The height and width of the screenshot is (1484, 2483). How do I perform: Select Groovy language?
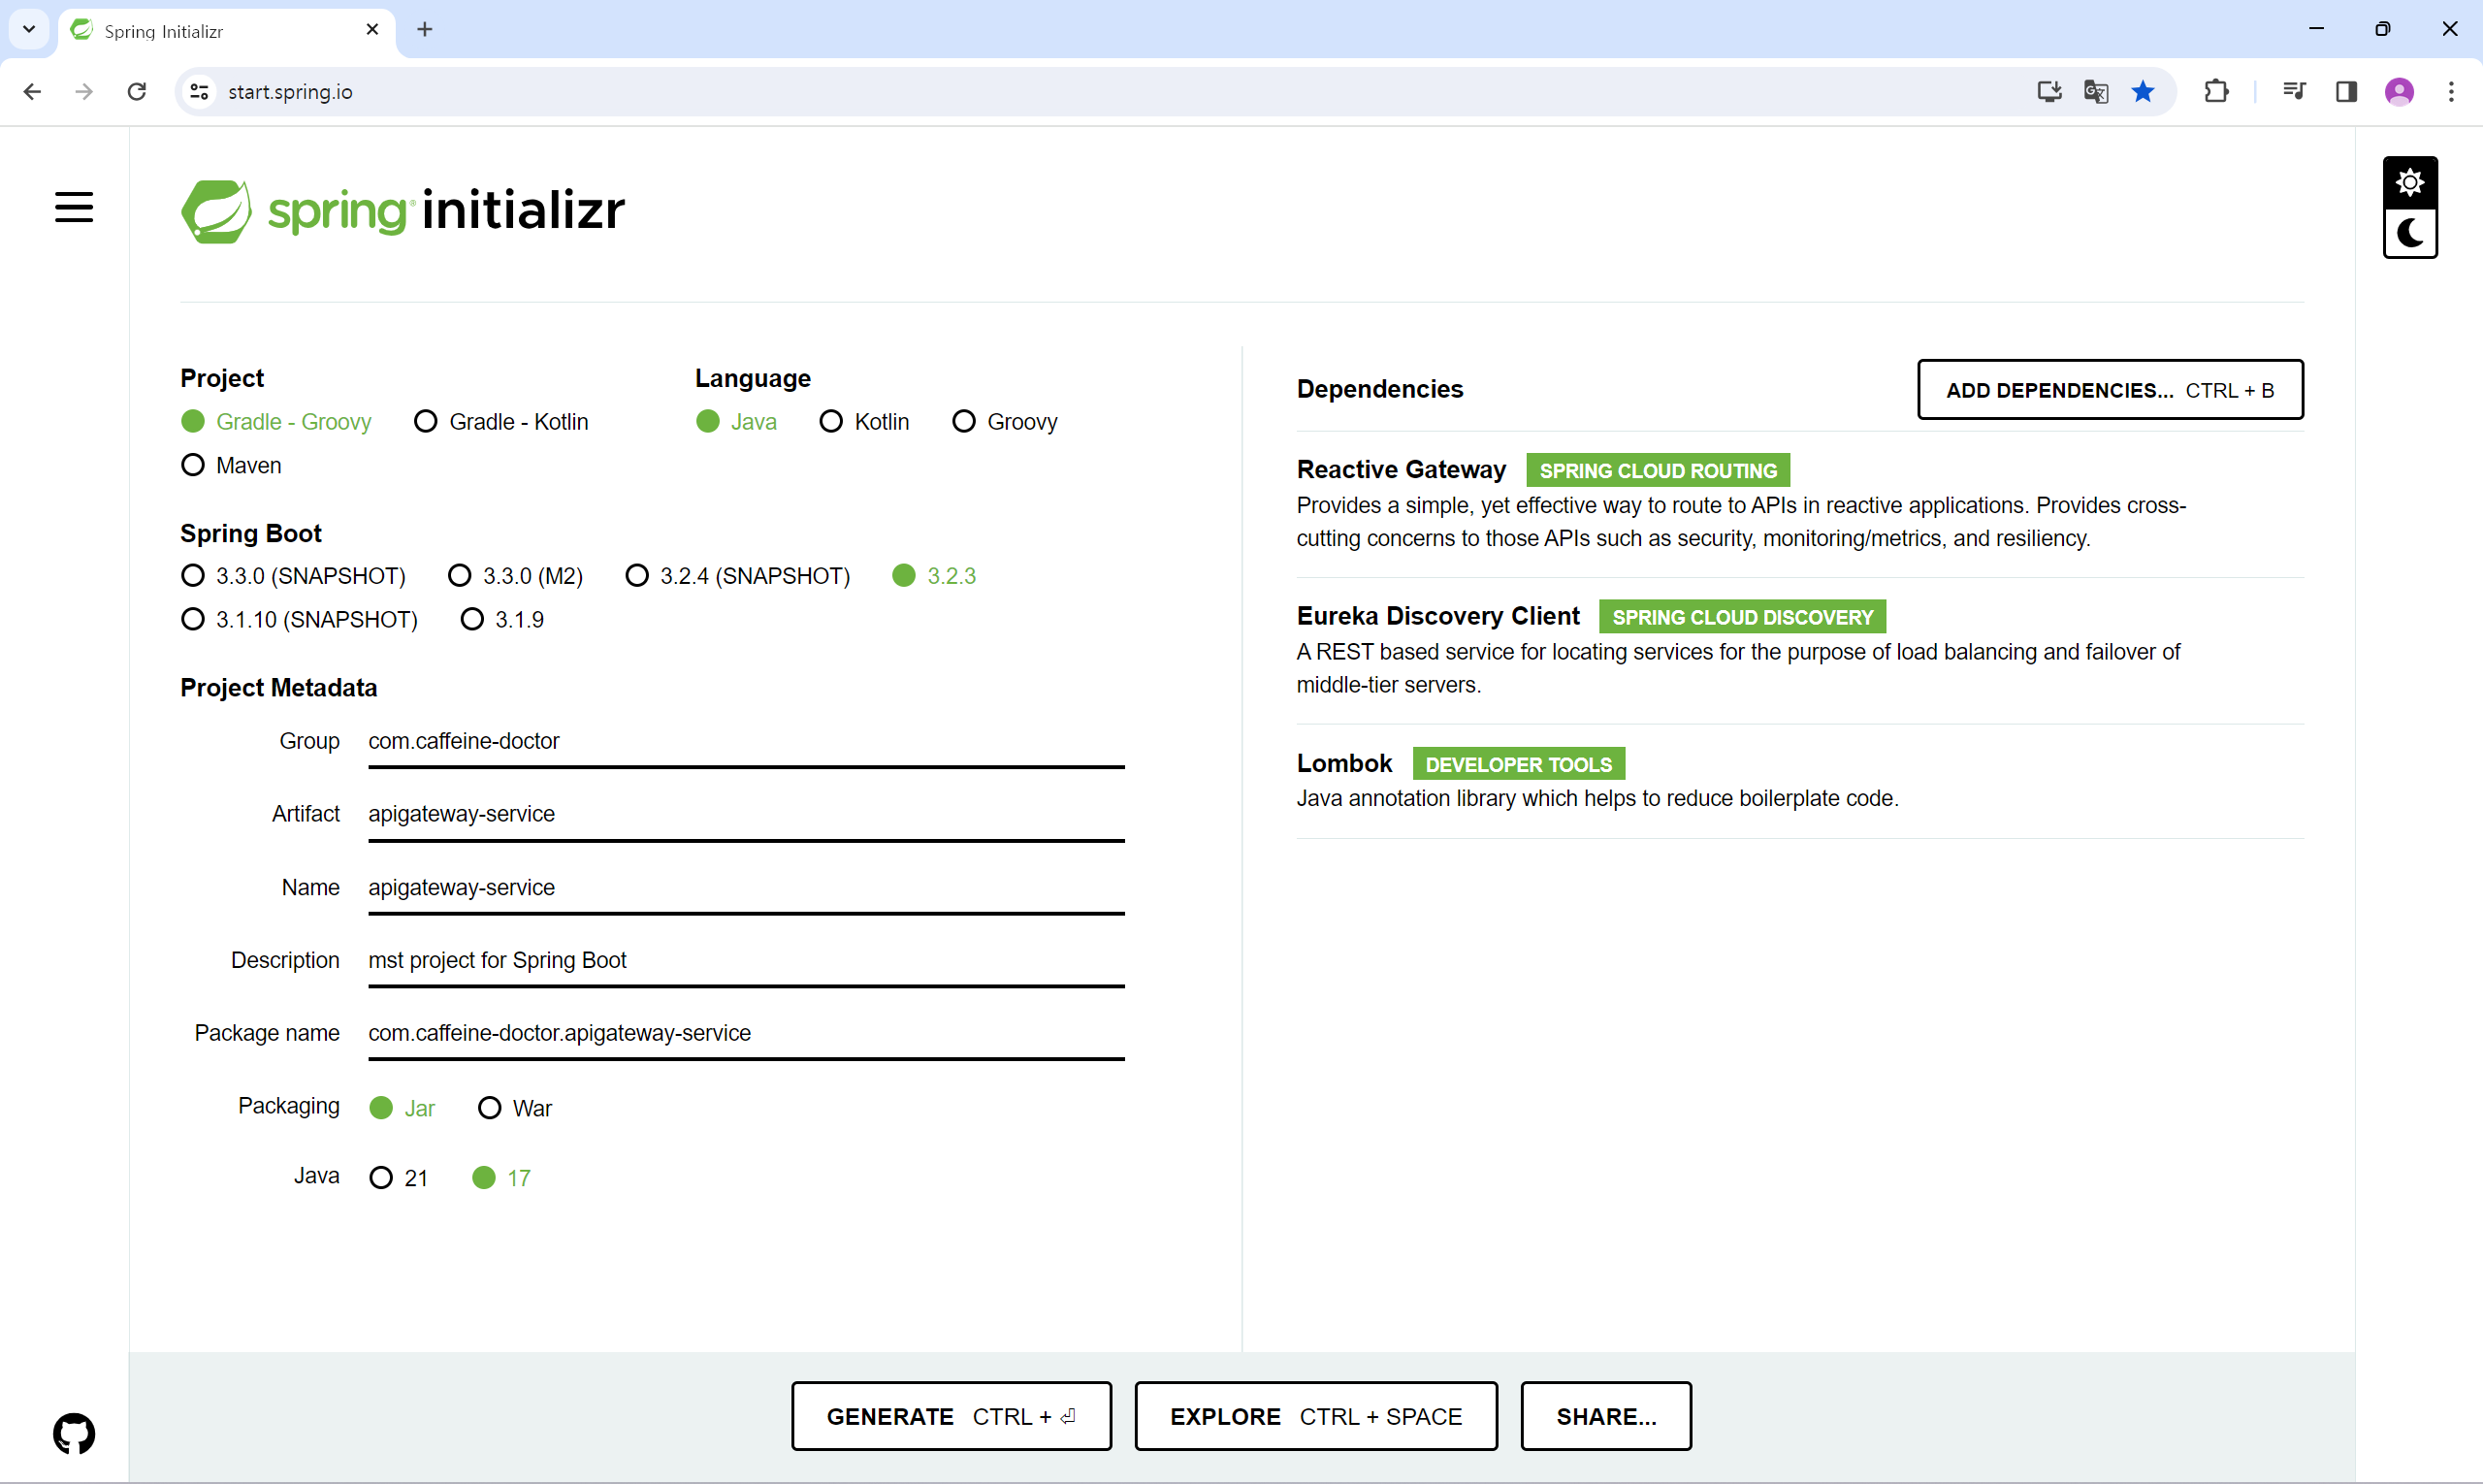pos(1004,422)
